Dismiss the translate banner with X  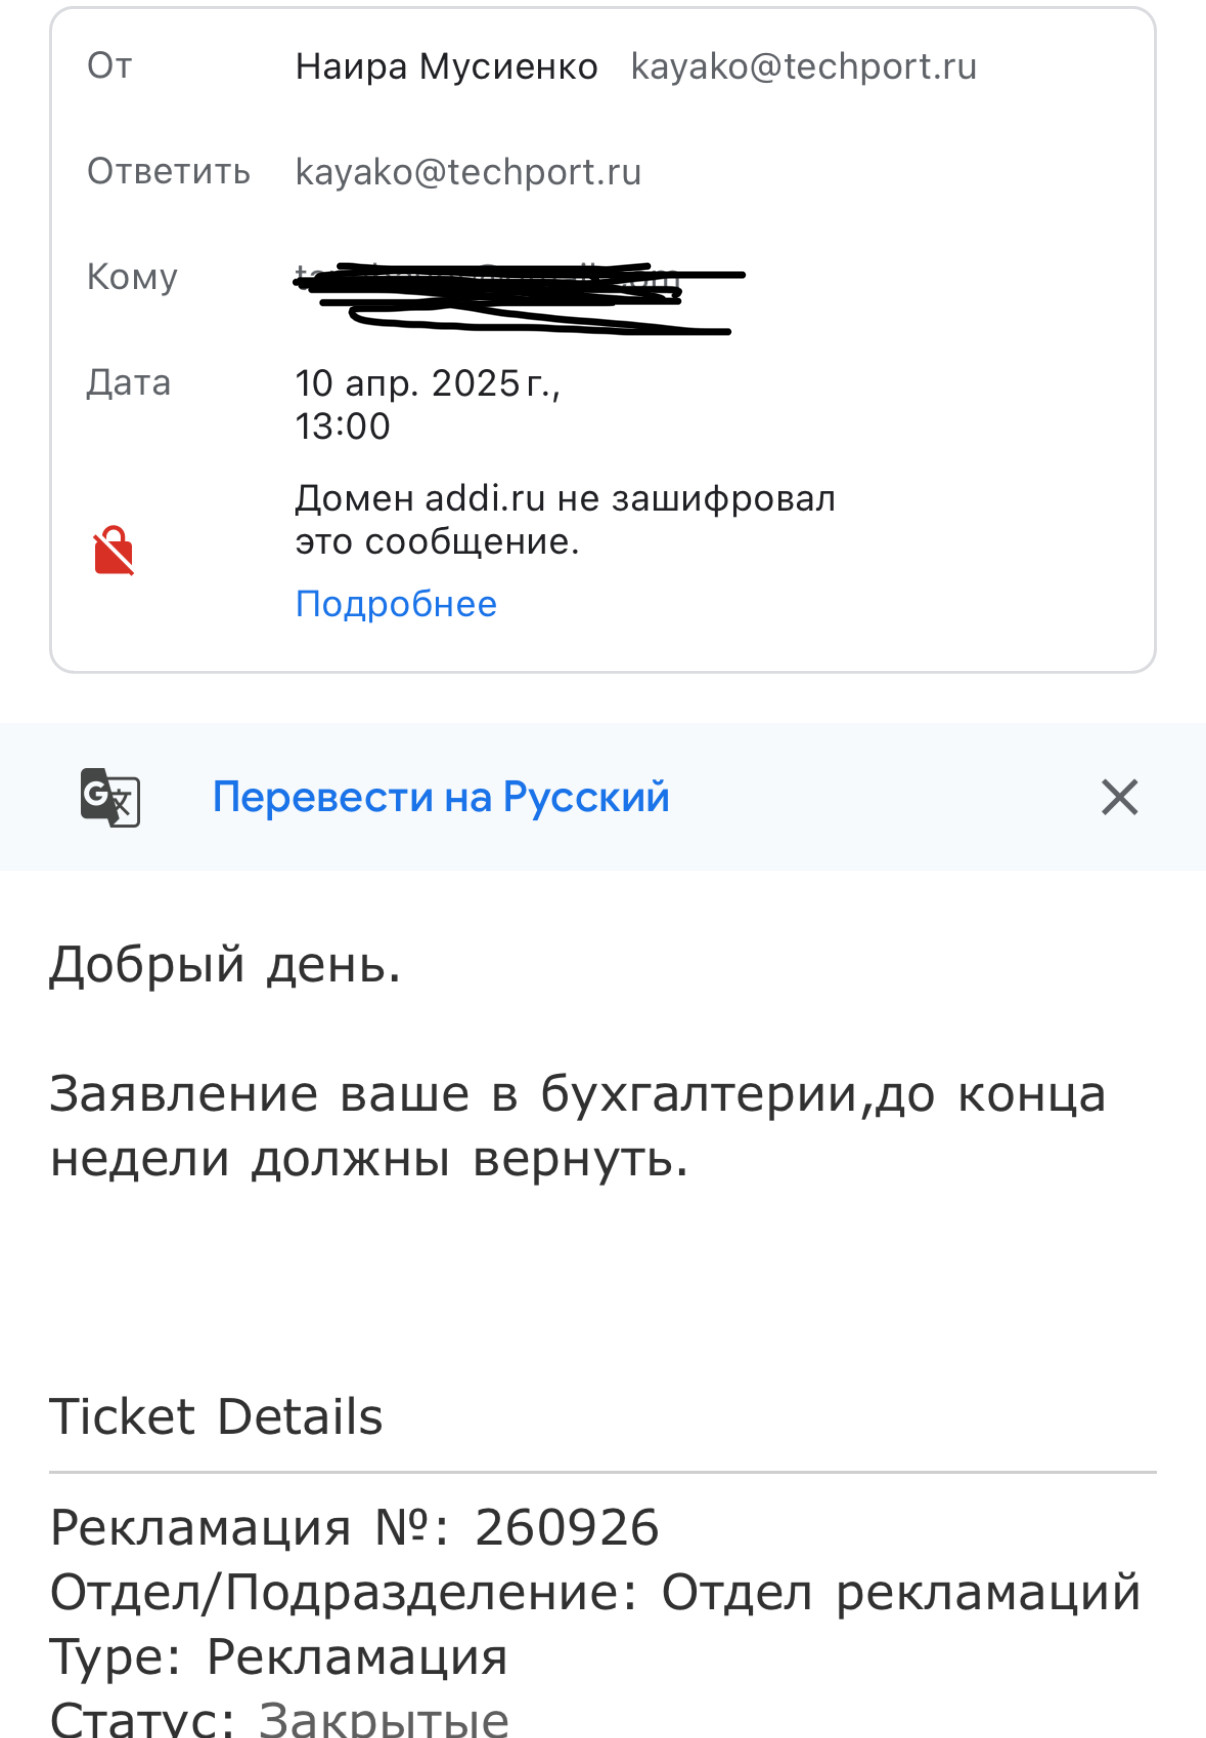(1119, 797)
